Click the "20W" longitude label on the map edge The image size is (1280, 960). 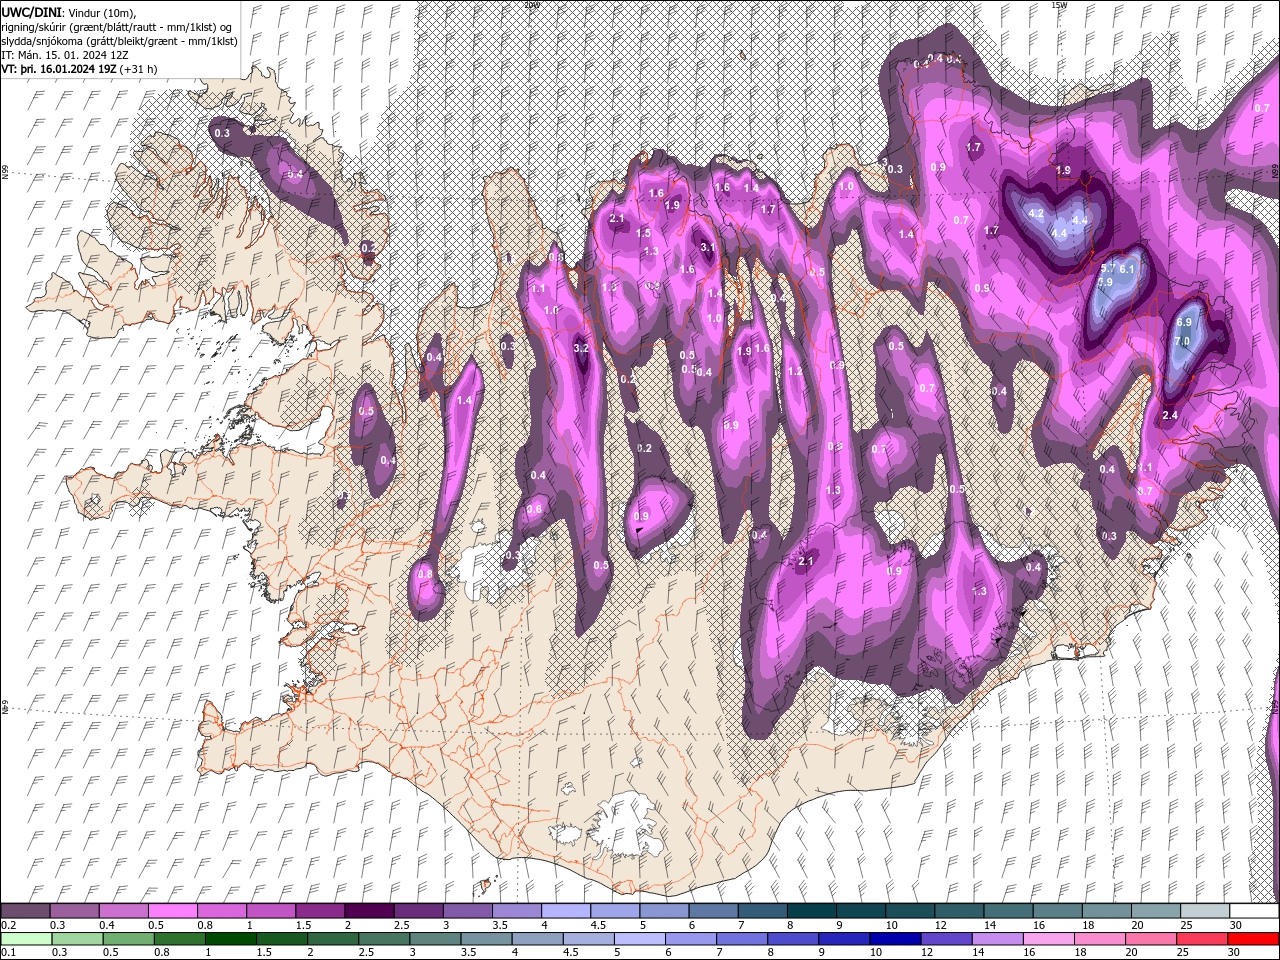[x=531, y=4]
